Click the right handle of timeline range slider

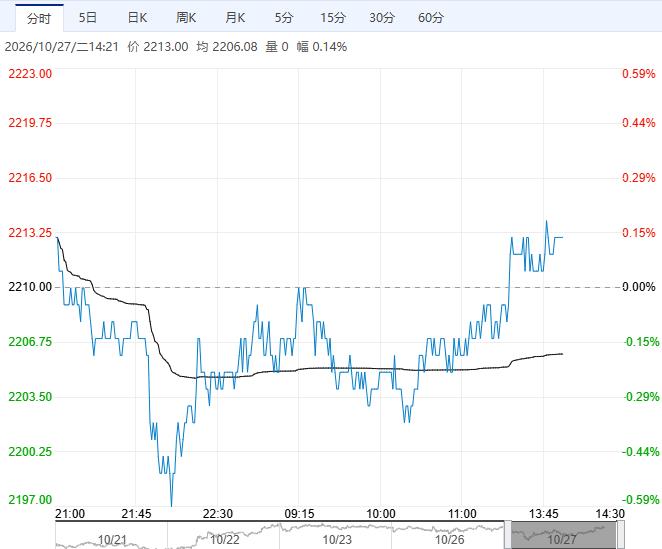[620, 535]
